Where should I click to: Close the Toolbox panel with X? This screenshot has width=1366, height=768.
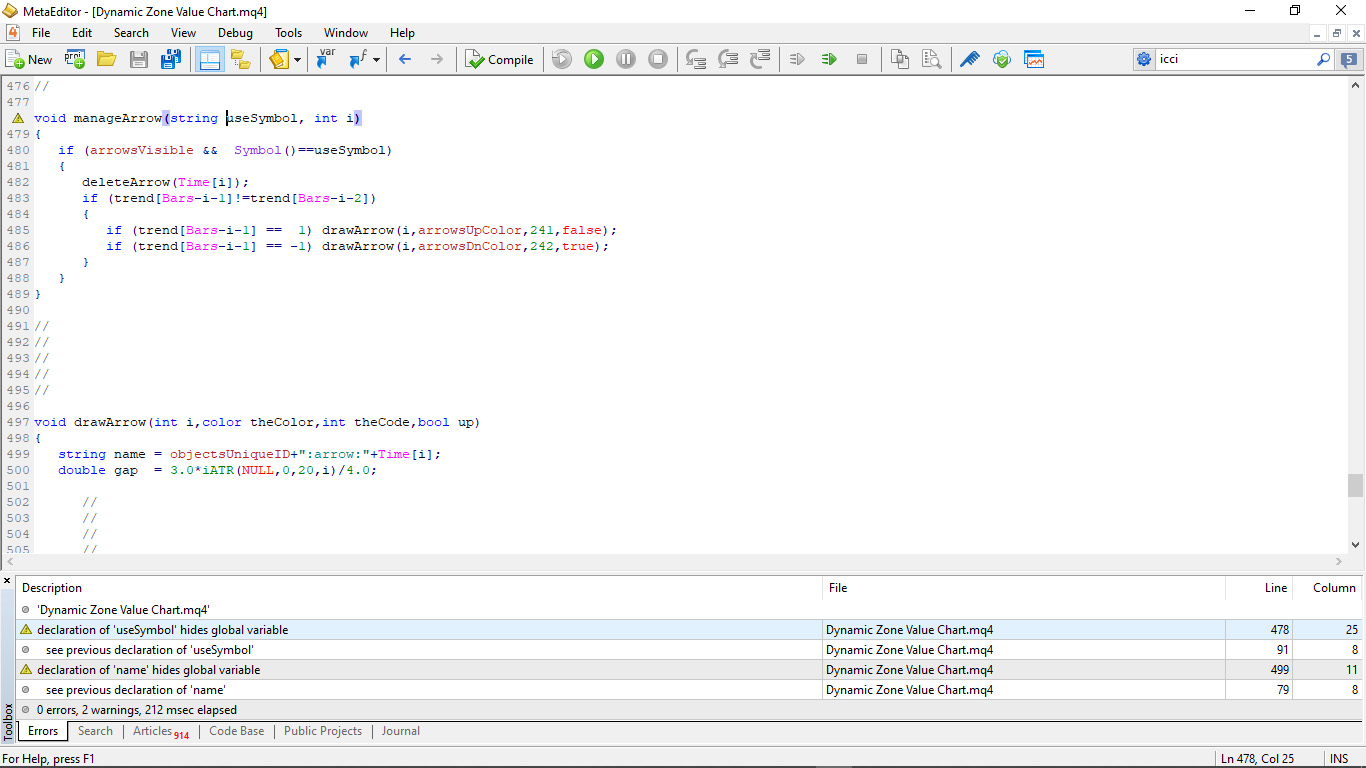tap(8, 581)
